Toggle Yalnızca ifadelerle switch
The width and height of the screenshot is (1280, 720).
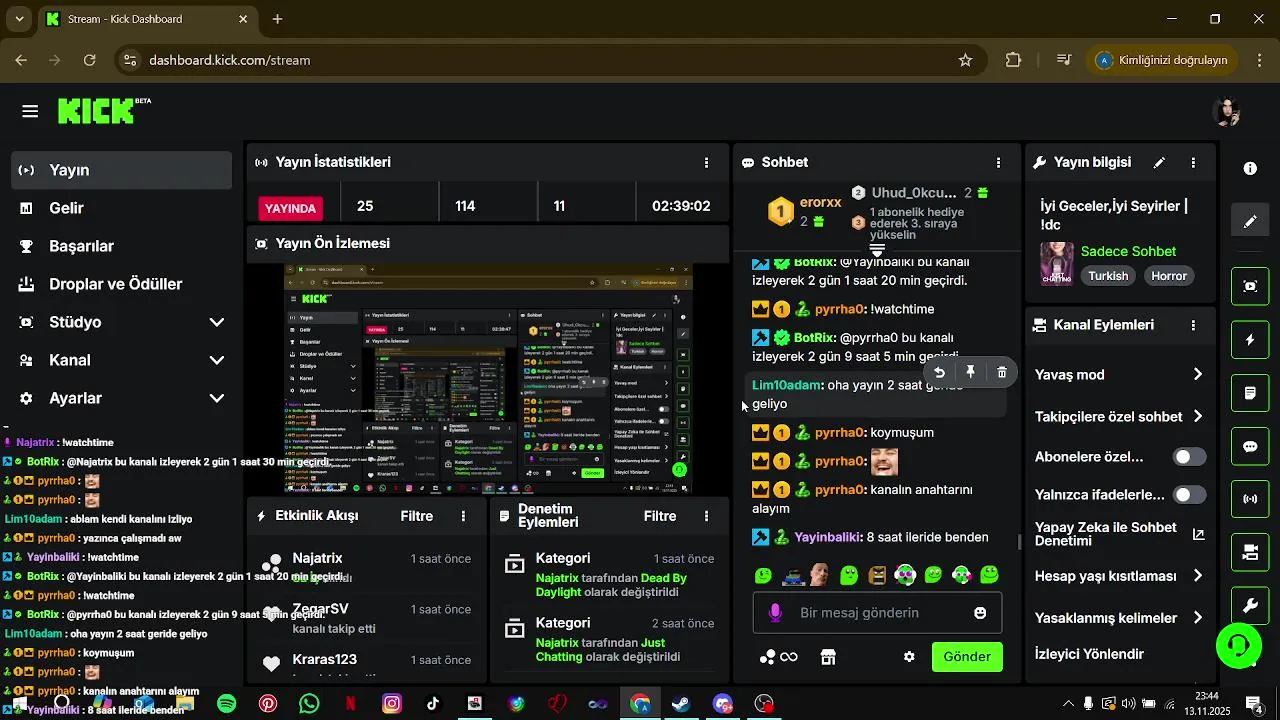point(1189,495)
